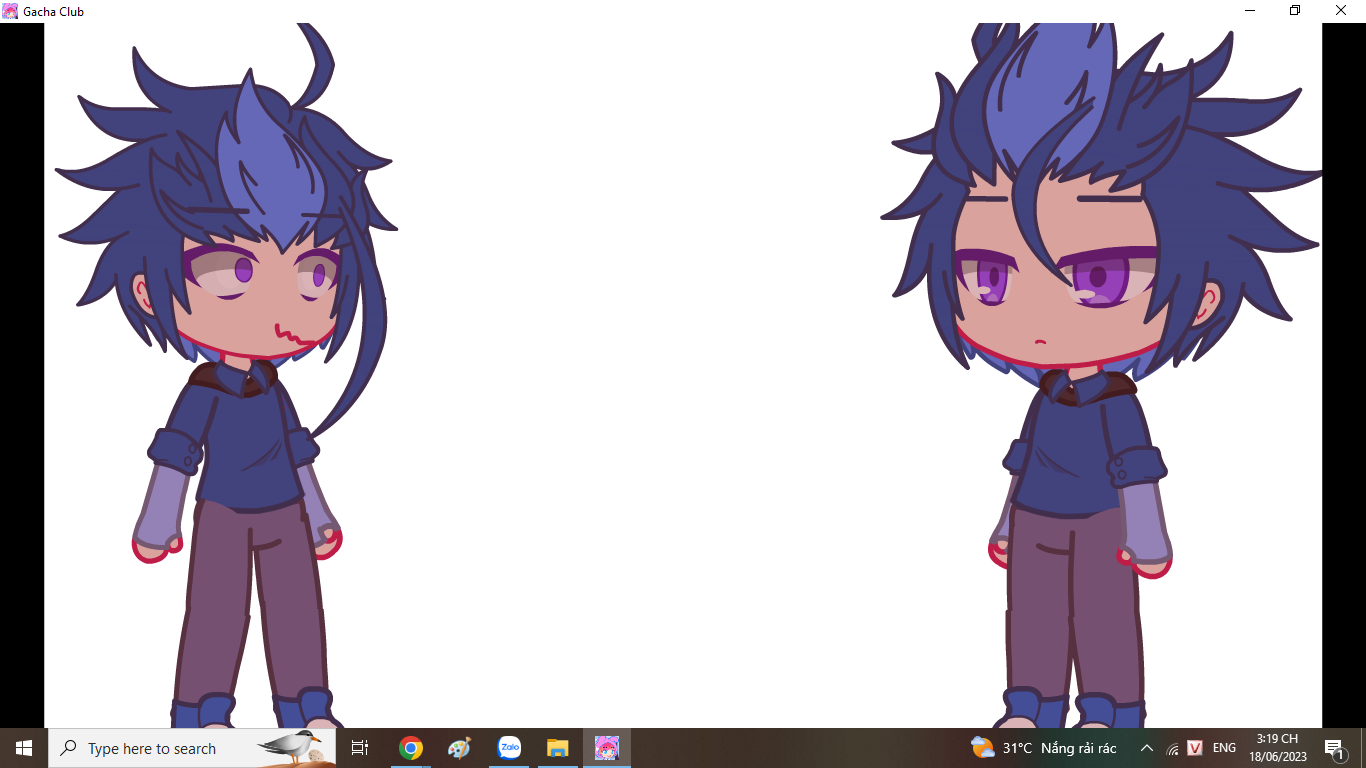Click the red V tray icon
1366x768 pixels.
tap(1195, 748)
